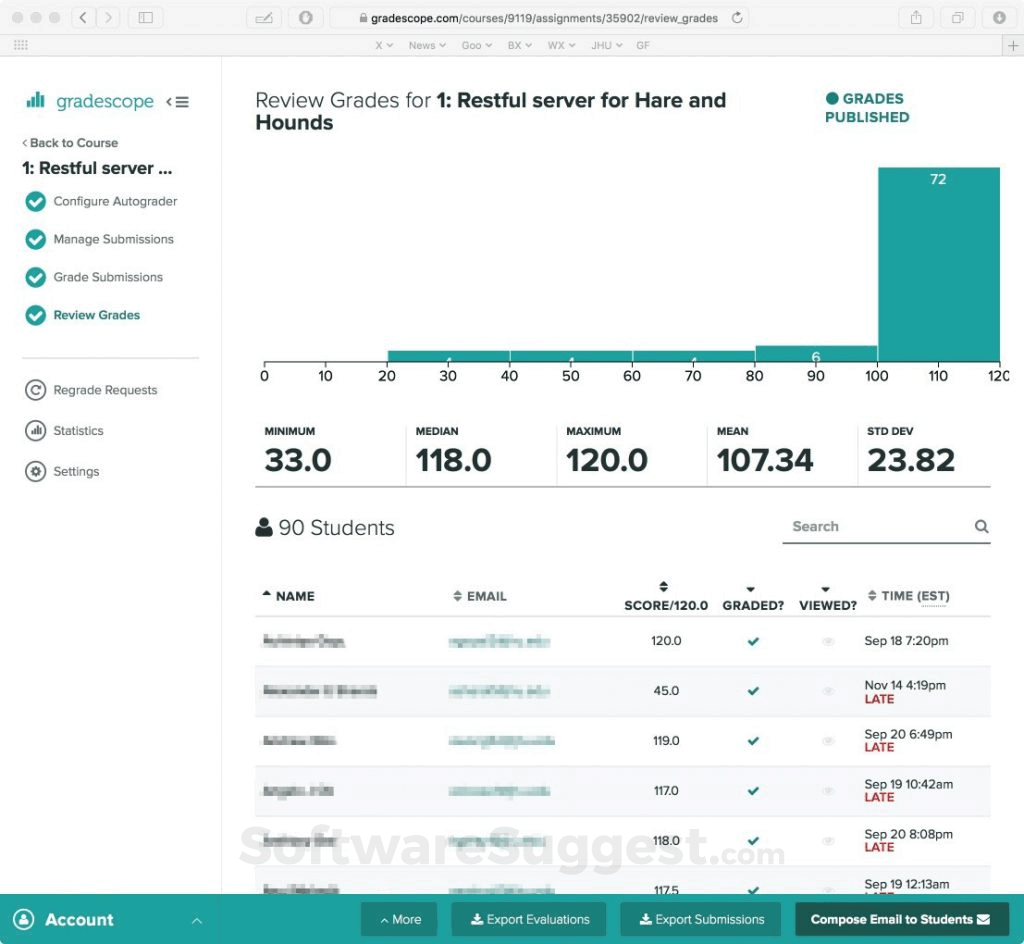The width and height of the screenshot is (1024, 944).
Task: Go Back to Course via the link
Action: [70, 143]
